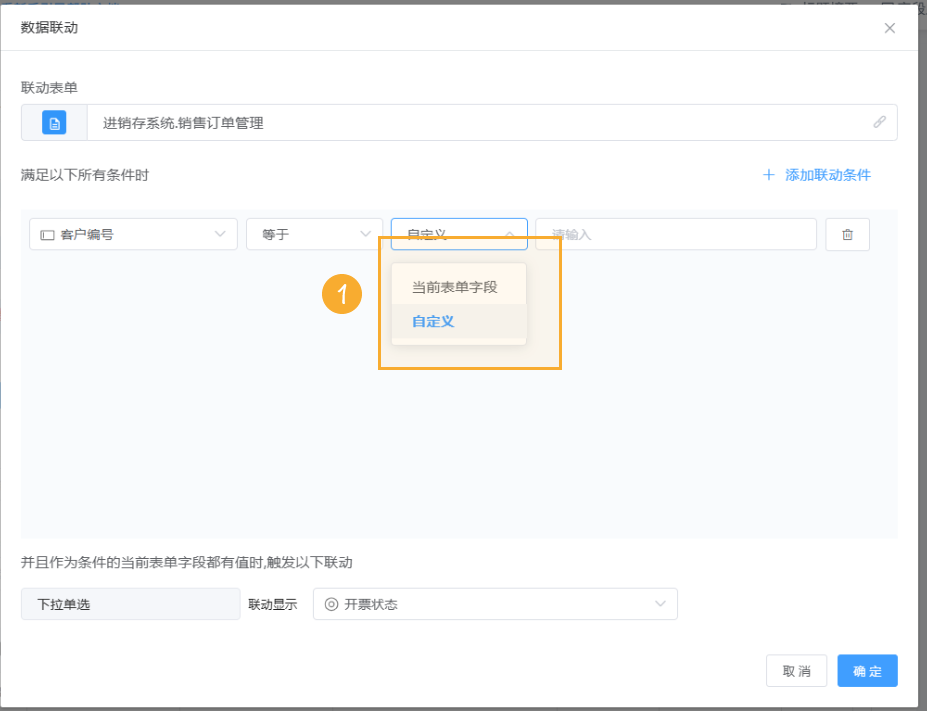This screenshot has height=711, width=927.
Task: Click the 下拉单选 field box
Action: [x=130, y=603]
